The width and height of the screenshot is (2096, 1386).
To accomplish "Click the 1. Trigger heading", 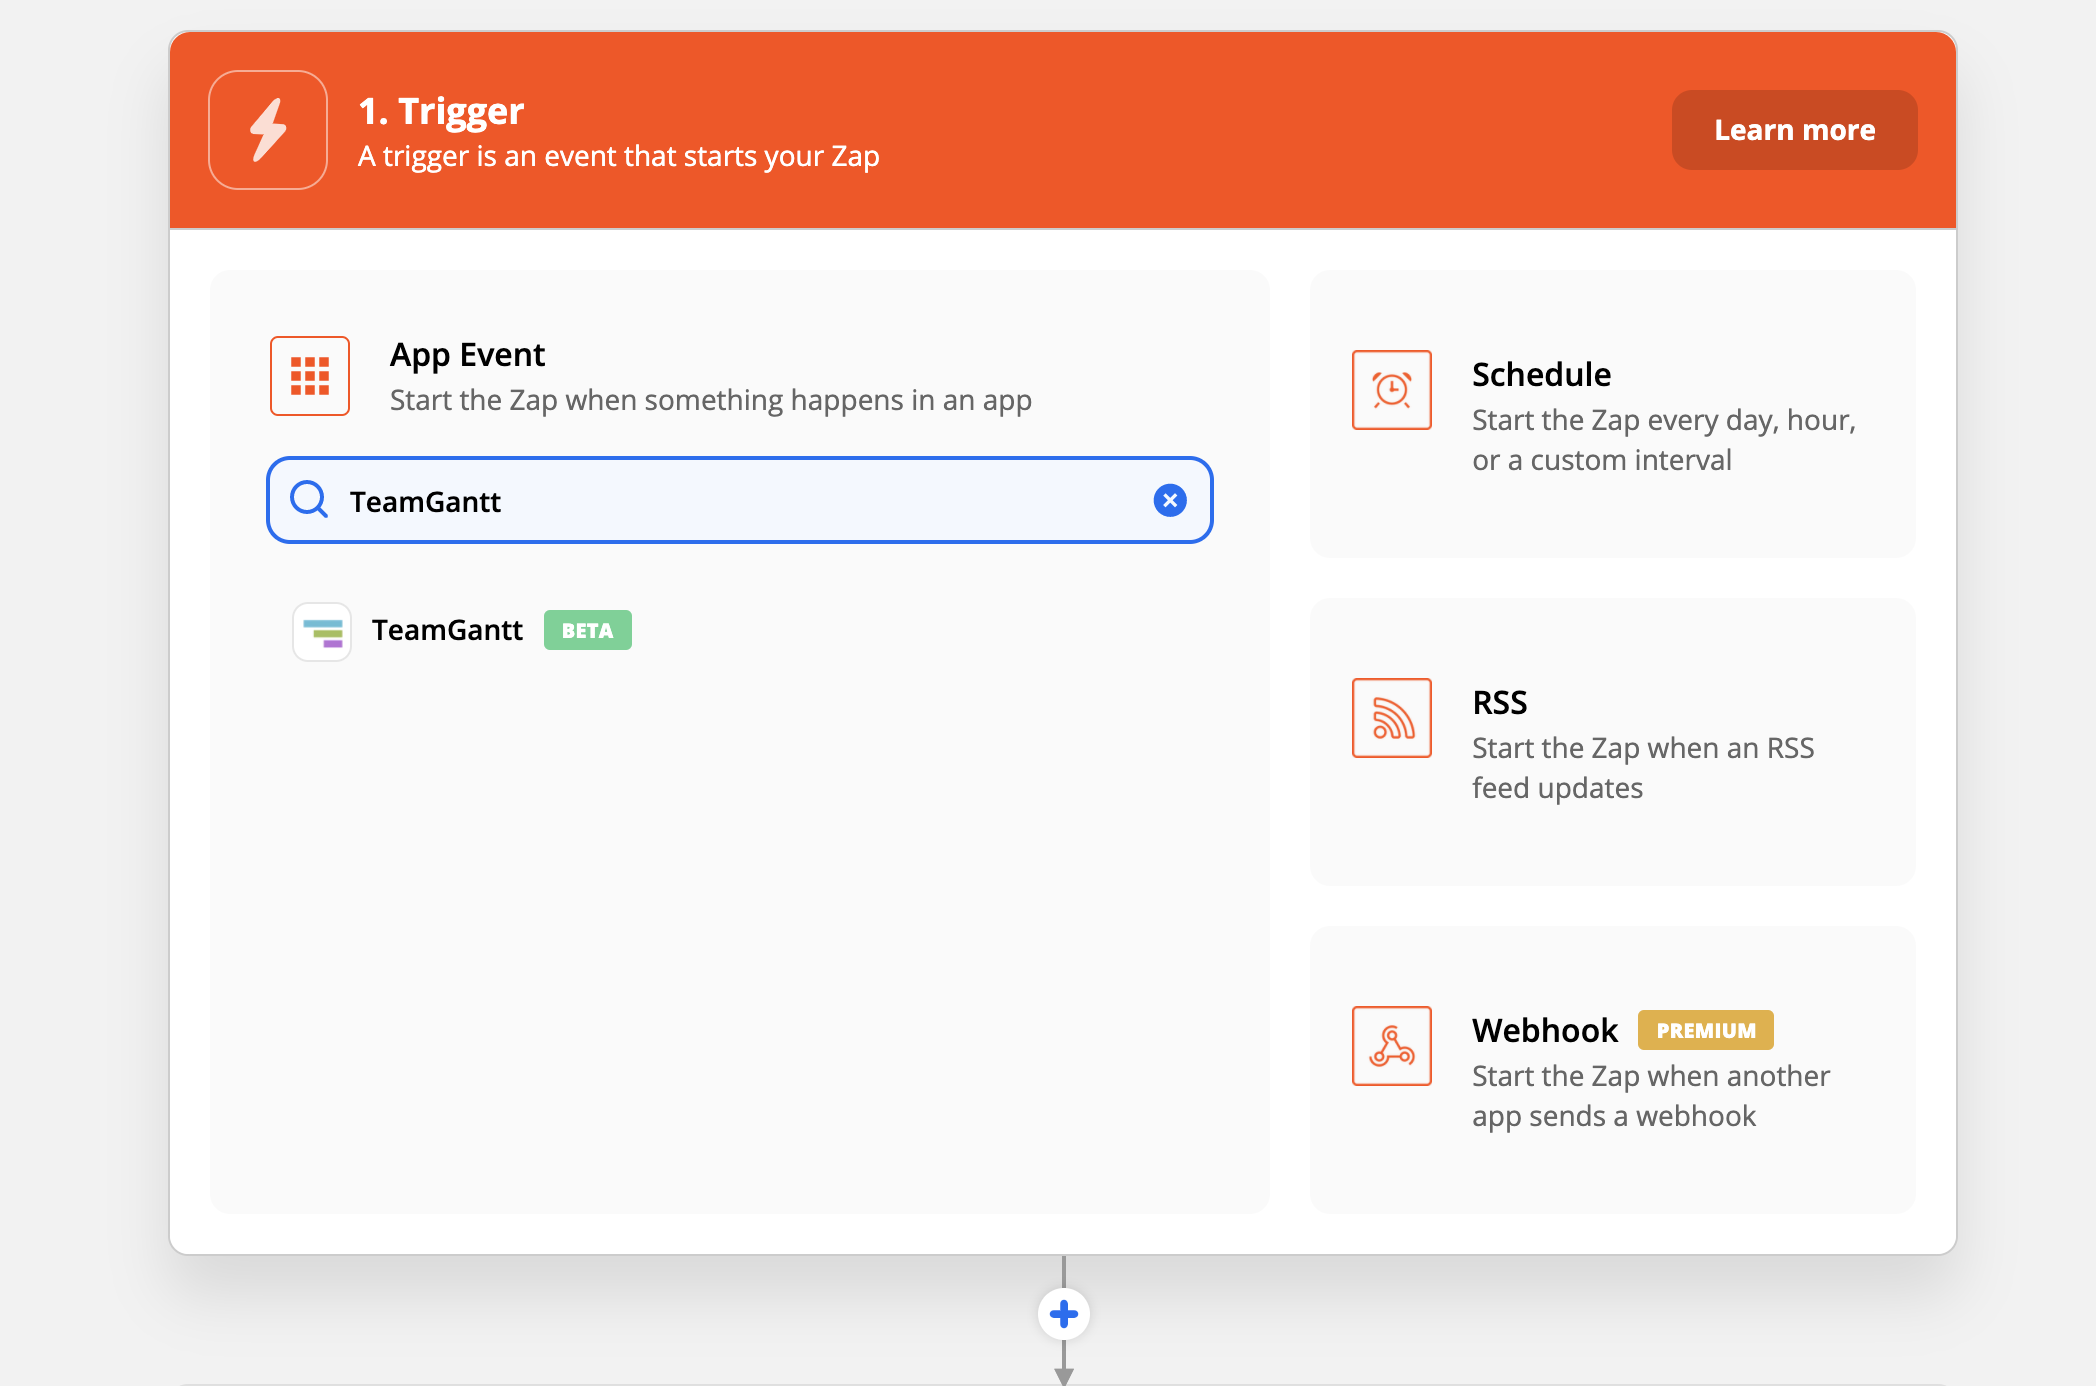I will [x=440, y=110].
